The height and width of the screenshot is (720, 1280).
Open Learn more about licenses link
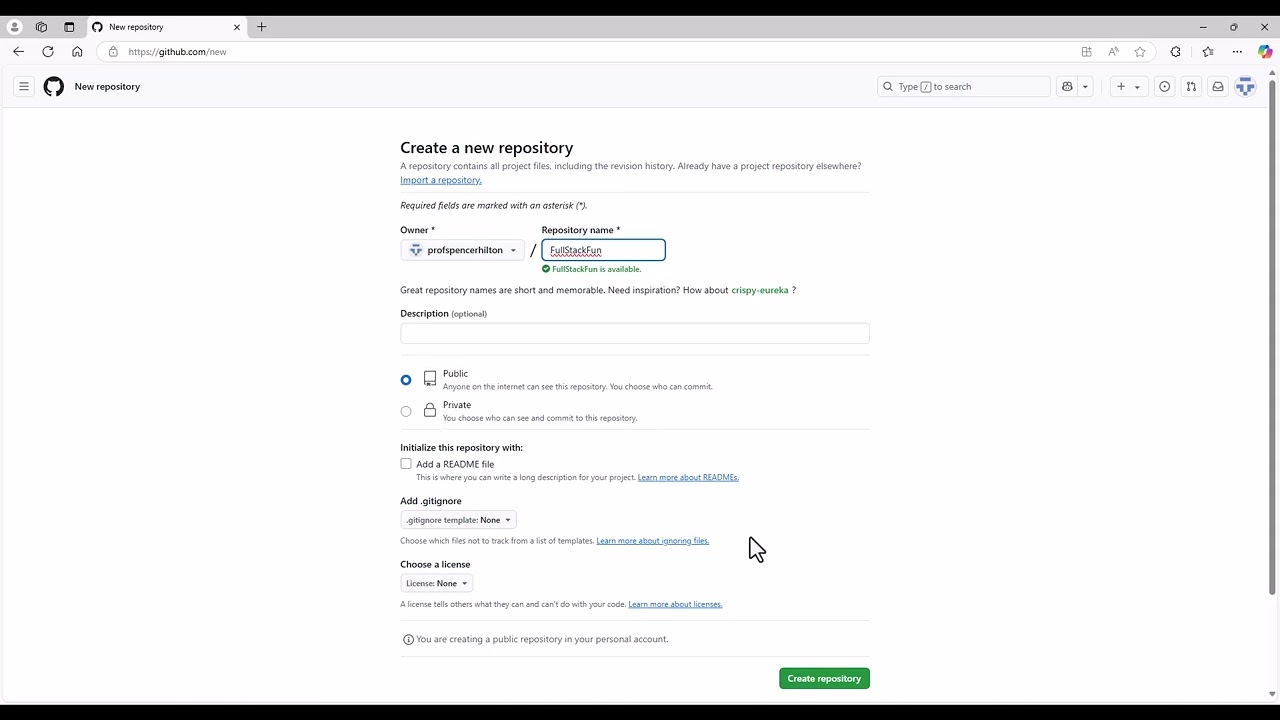click(675, 604)
